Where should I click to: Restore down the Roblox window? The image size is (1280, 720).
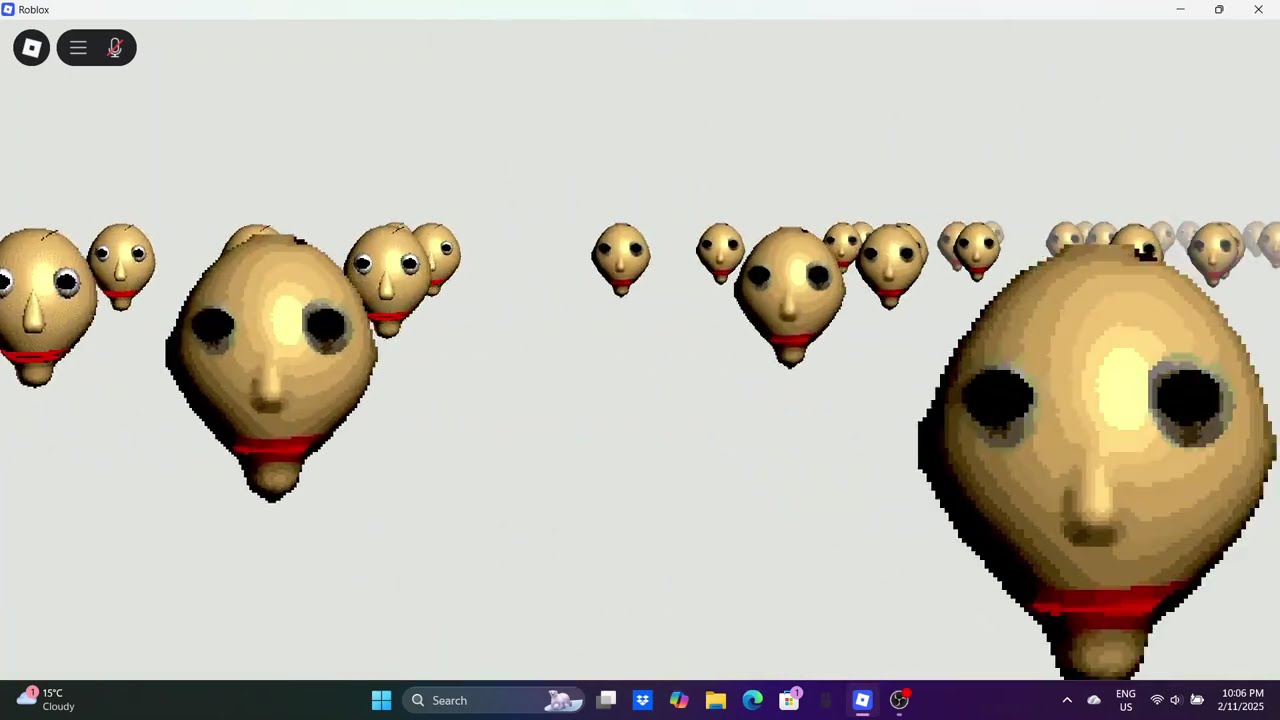[1219, 9]
